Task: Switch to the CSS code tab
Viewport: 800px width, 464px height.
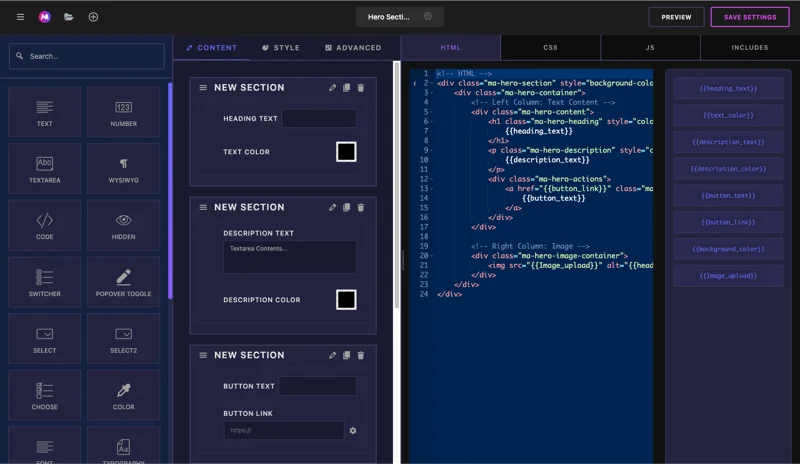Action: [550, 47]
